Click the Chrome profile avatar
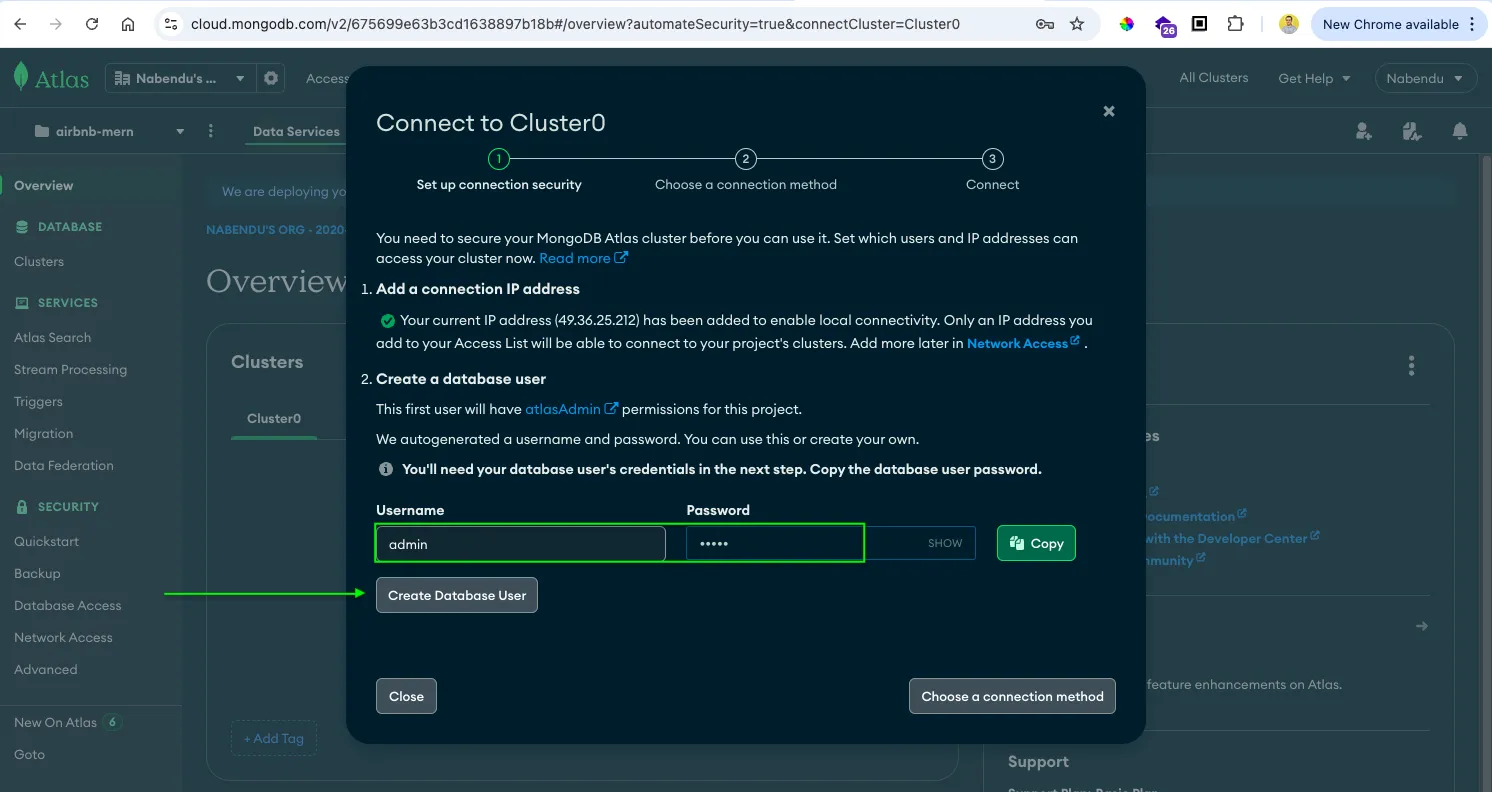Viewport: 1492px width, 792px height. point(1289,24)
